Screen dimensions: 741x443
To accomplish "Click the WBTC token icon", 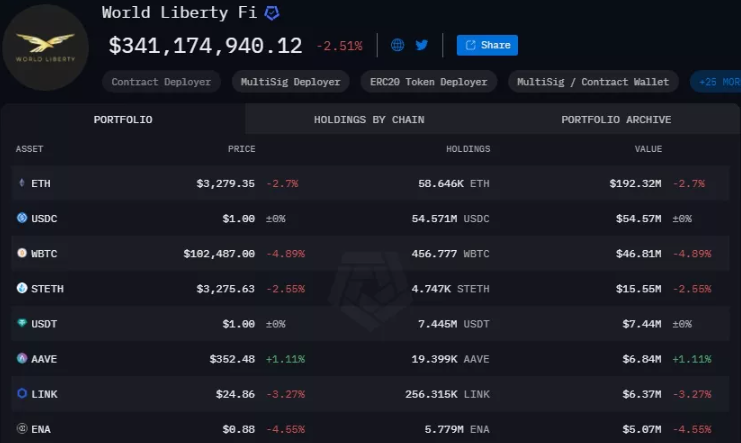I will click(x=22, y=253).
